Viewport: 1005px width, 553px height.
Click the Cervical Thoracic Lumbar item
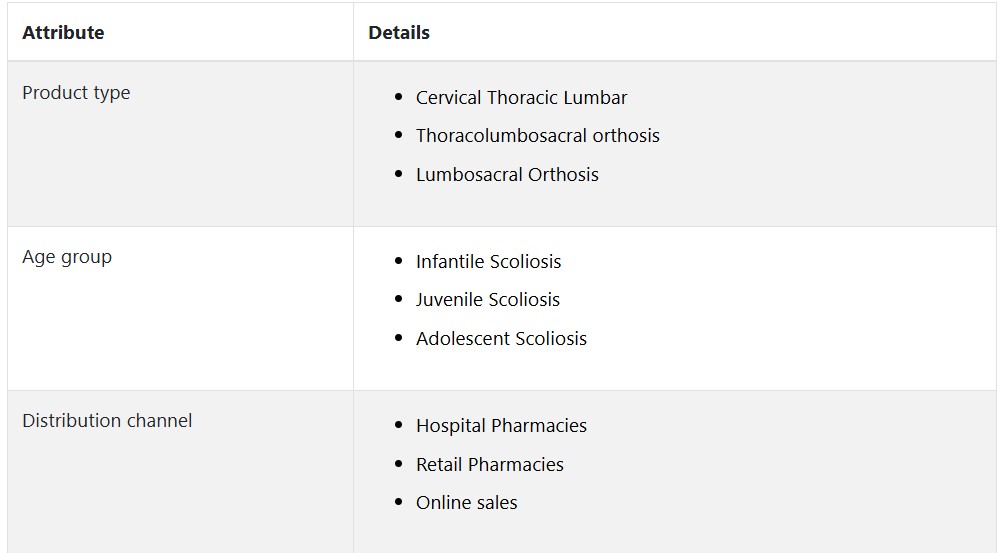[x=521, y=97]
